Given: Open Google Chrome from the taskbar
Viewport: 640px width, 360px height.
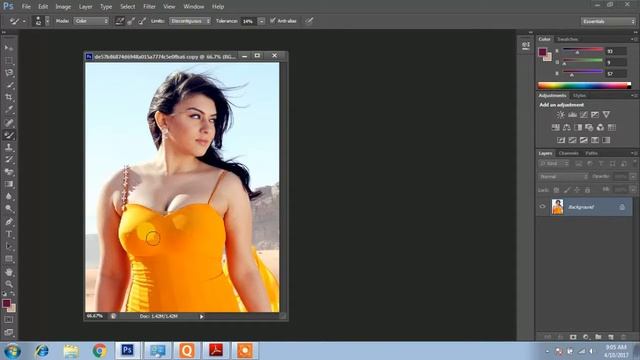Looking at the screenshot, I should [99, 351].
